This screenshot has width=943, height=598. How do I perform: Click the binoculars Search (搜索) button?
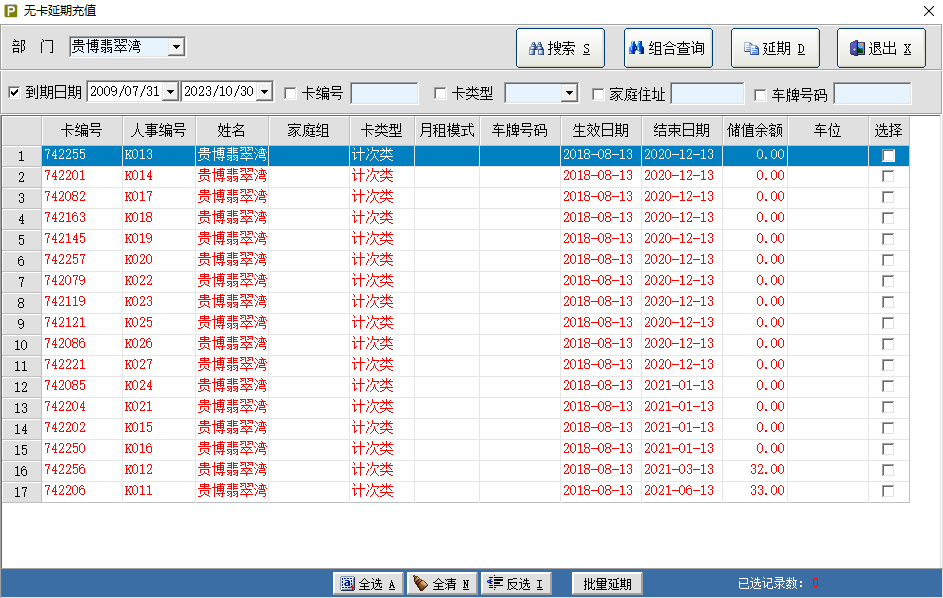coord(560,48)
